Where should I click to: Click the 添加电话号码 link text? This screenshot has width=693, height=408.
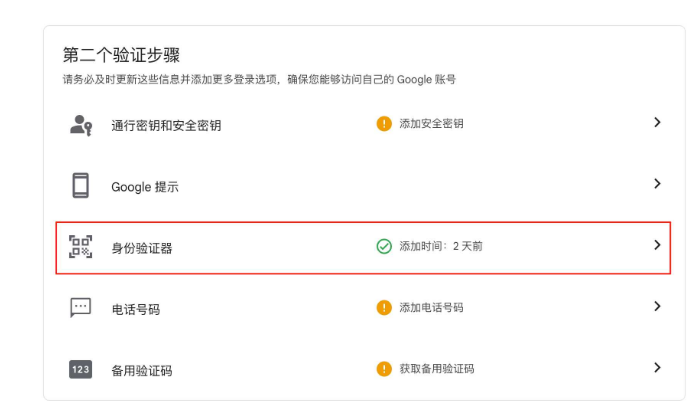(431, 308)
